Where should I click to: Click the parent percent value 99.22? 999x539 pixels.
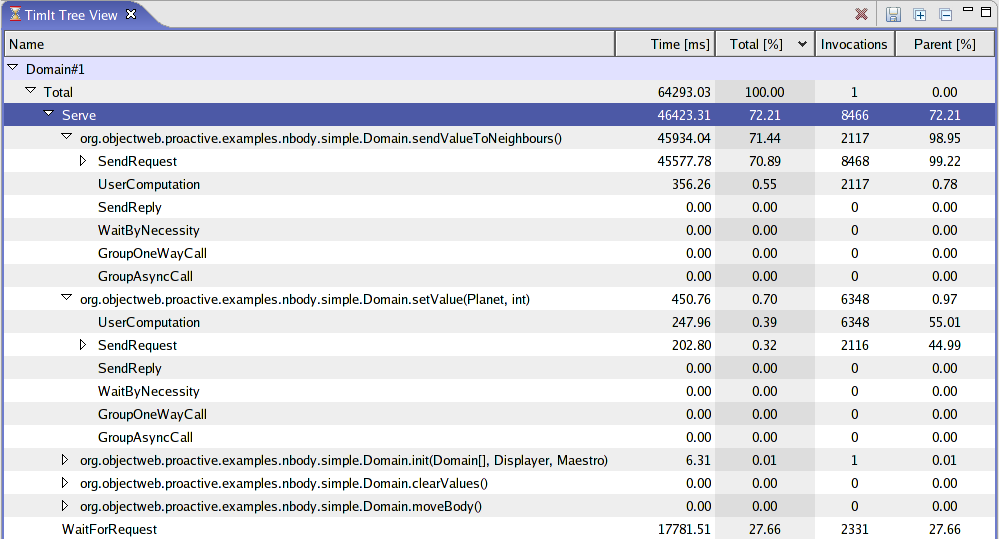coord(944,161)
